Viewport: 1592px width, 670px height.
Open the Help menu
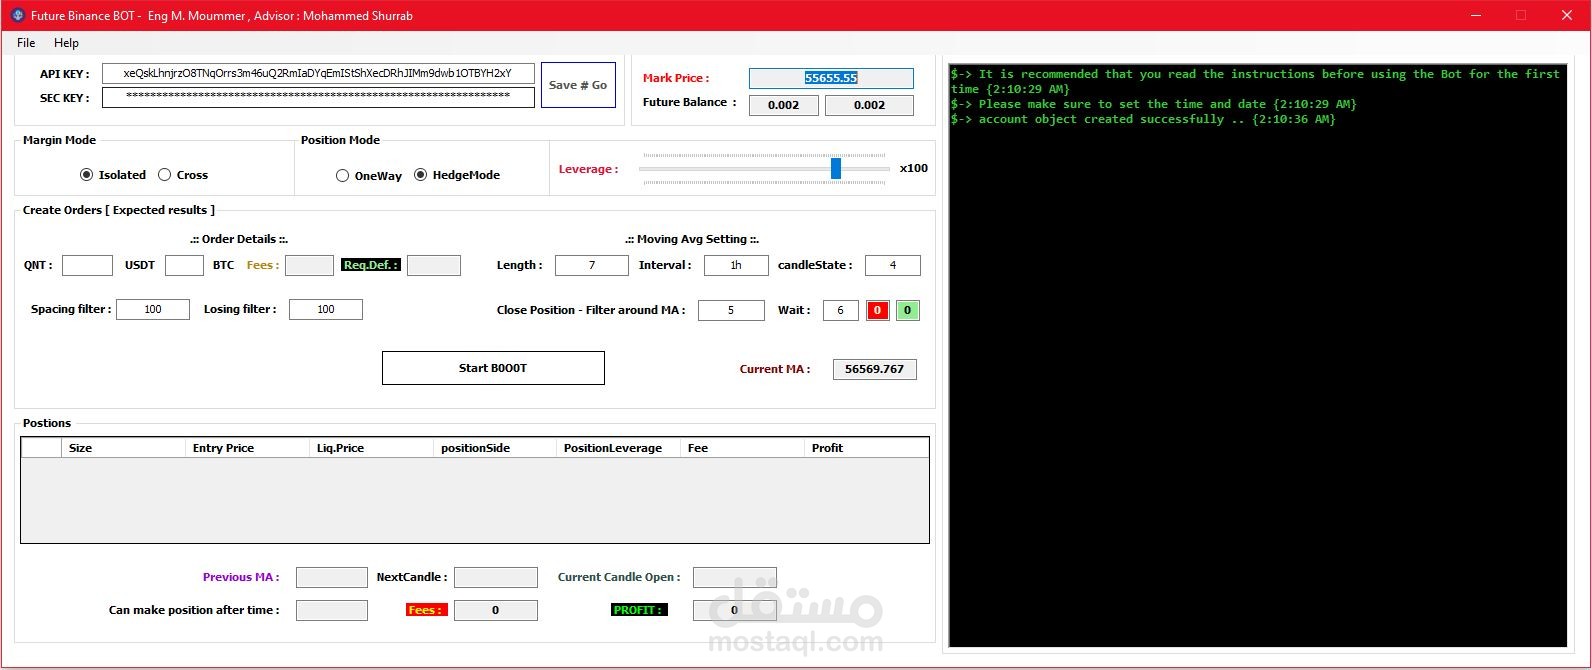66,43
